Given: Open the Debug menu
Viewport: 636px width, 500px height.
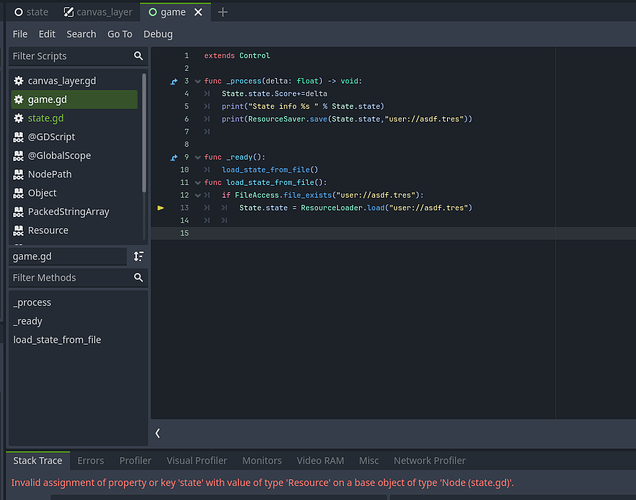Looking at the screenshot, I should (x=158, y=34).
